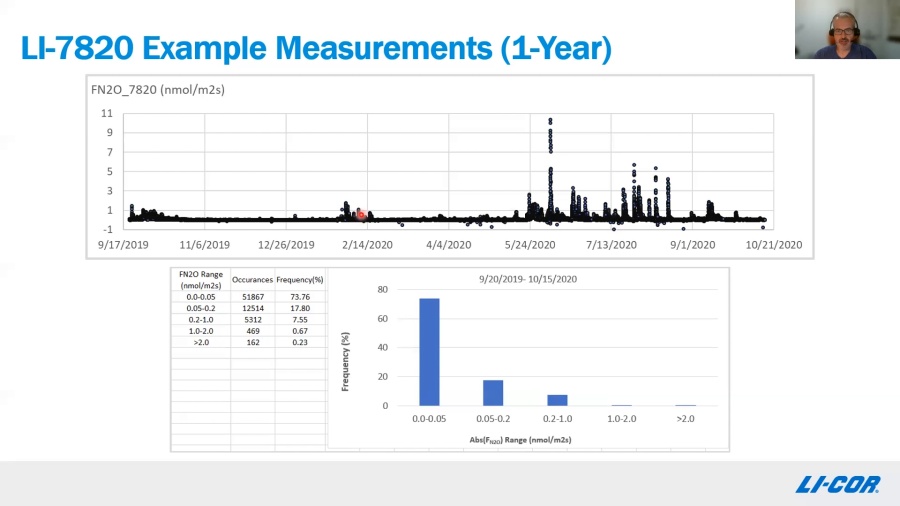
Task: Click the x-axis date '12/26/2019'
Action: [286, 245]
